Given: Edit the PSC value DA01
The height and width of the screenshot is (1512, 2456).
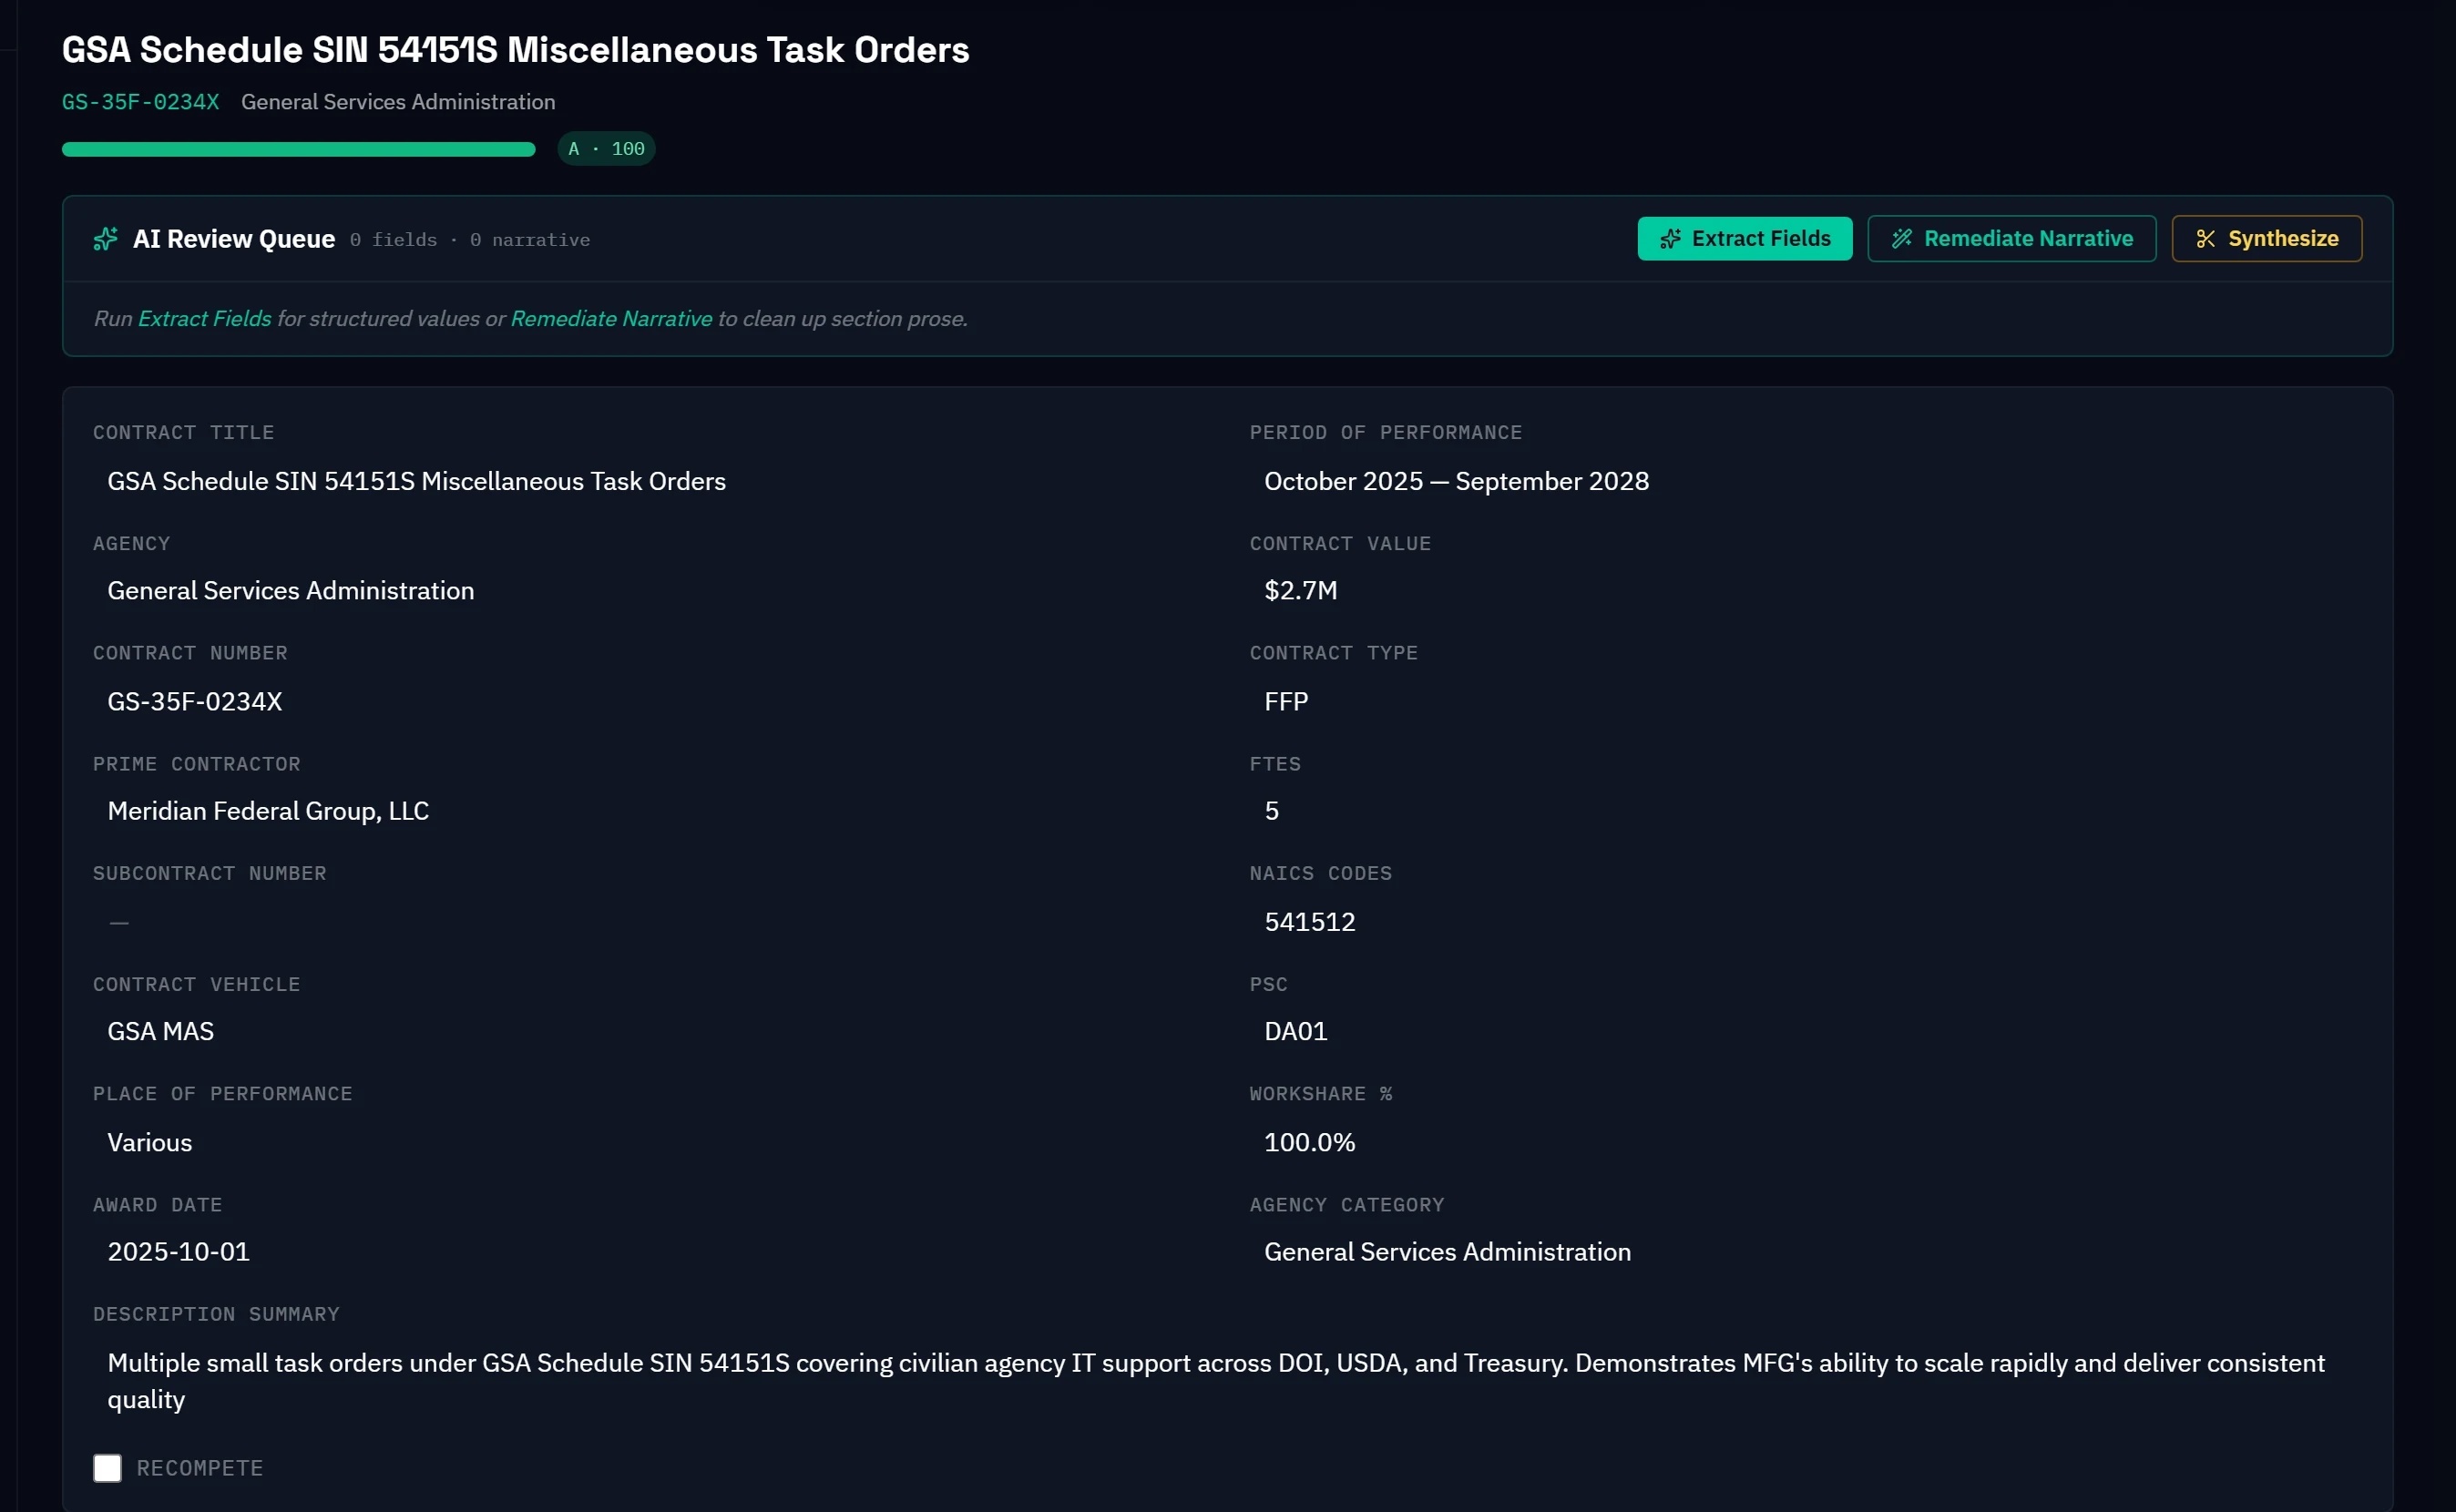Looking at the screenshot, I should 1296,1031.
